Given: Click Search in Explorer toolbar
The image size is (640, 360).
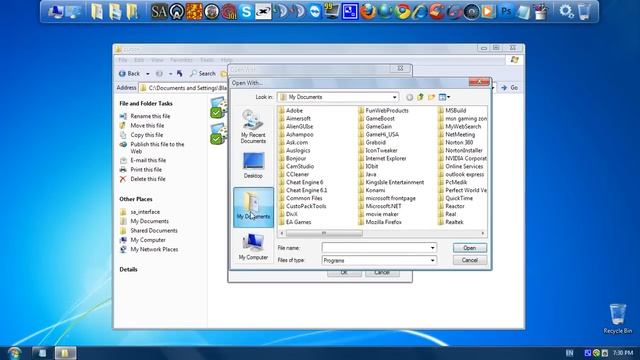Looking at the screenshot, I should coord(203,73).
